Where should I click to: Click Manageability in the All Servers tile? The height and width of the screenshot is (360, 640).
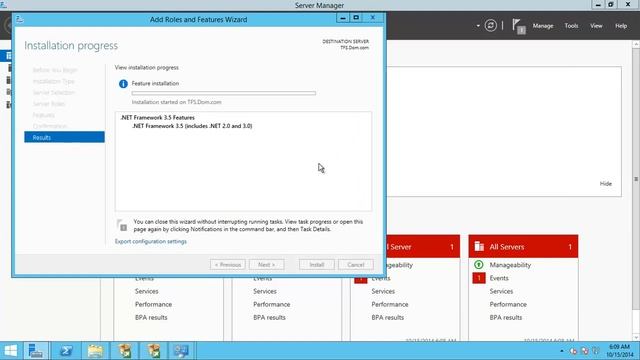click(x=510, y=265)
